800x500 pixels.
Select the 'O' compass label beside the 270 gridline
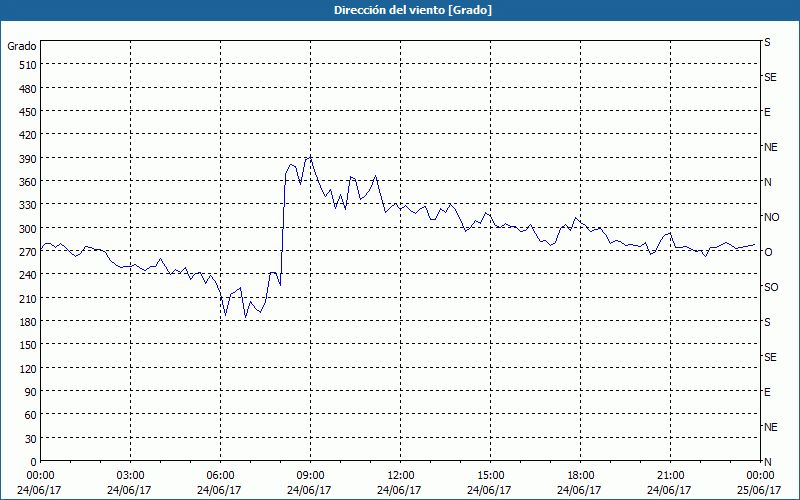click(768, 252)
